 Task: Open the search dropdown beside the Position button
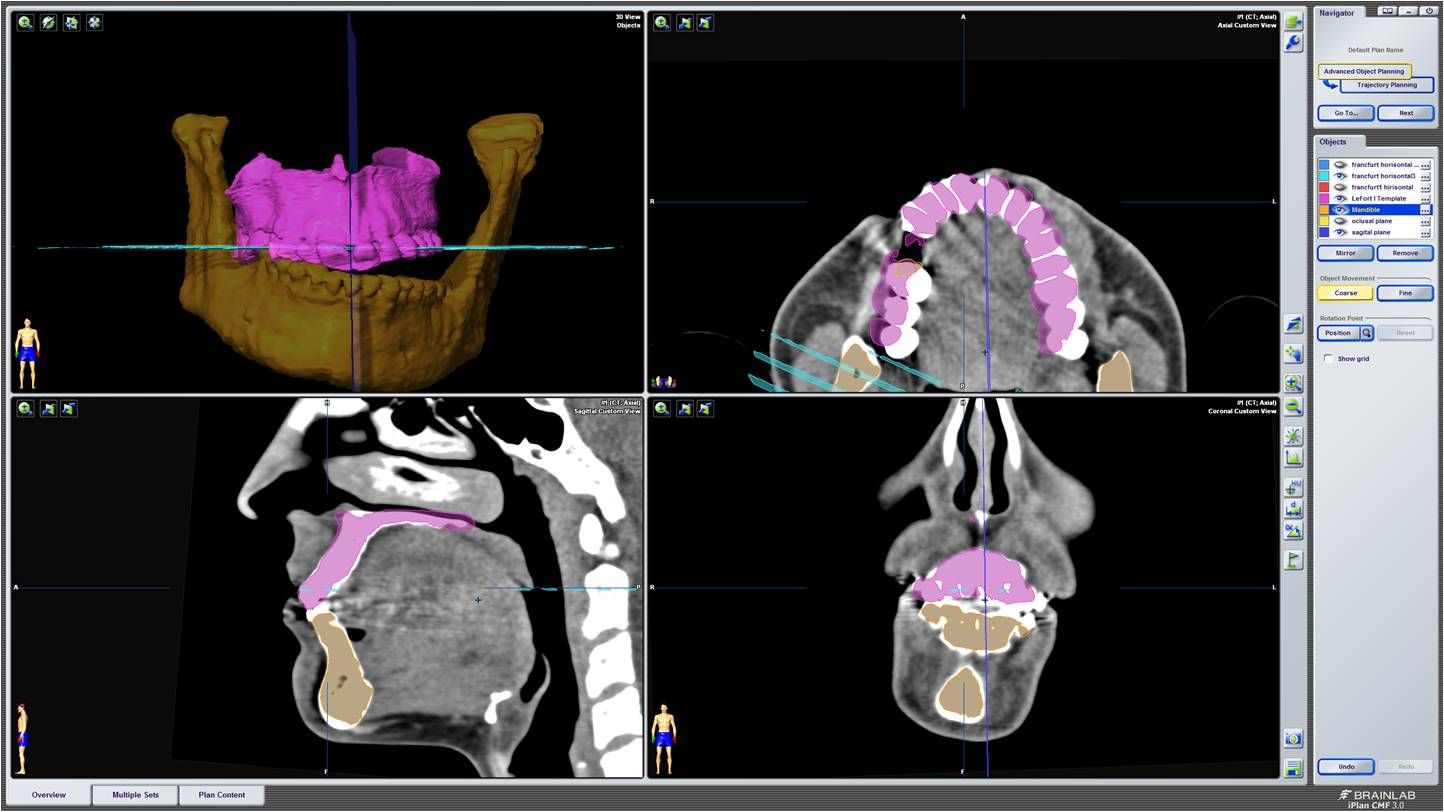pos(1366,333)
